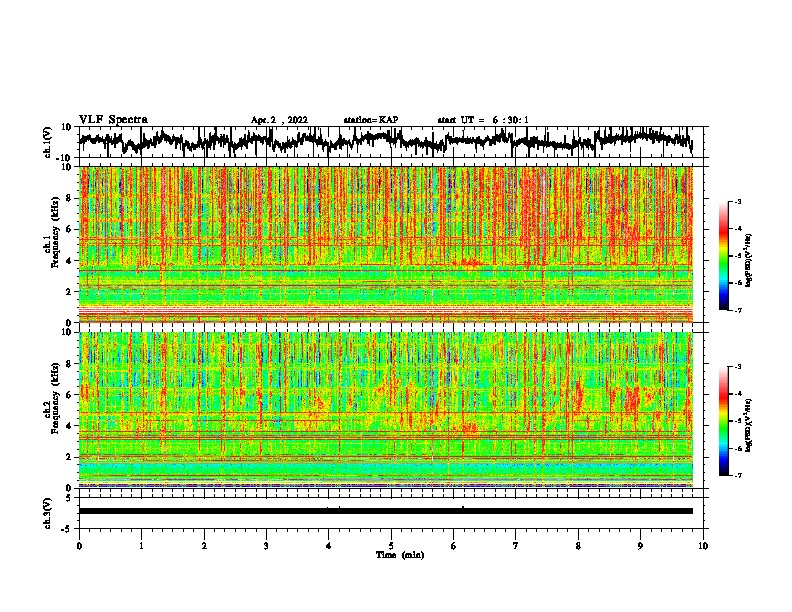Click time axis tick label "7"
Image resolution: width=792 pixels, height=612 pixels.
pos(516,546)
